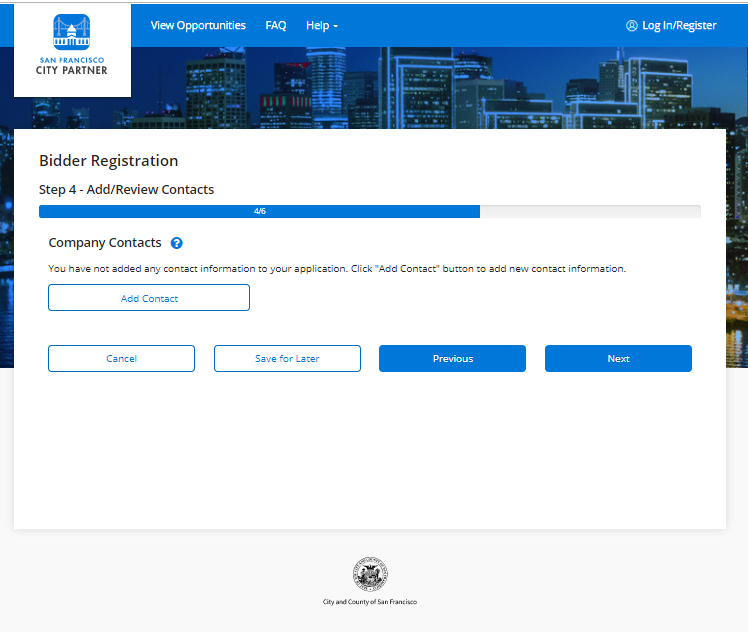
Task: Click the City and County of San Francisco footer text
Action: tap(370, 602)
